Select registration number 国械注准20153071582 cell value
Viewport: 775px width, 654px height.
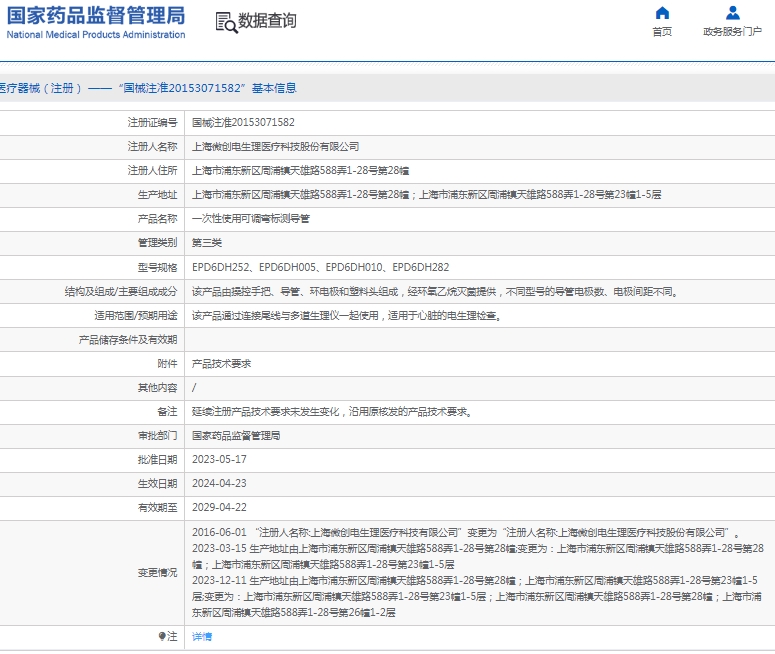pyautogui.click(x=243, y=122)
